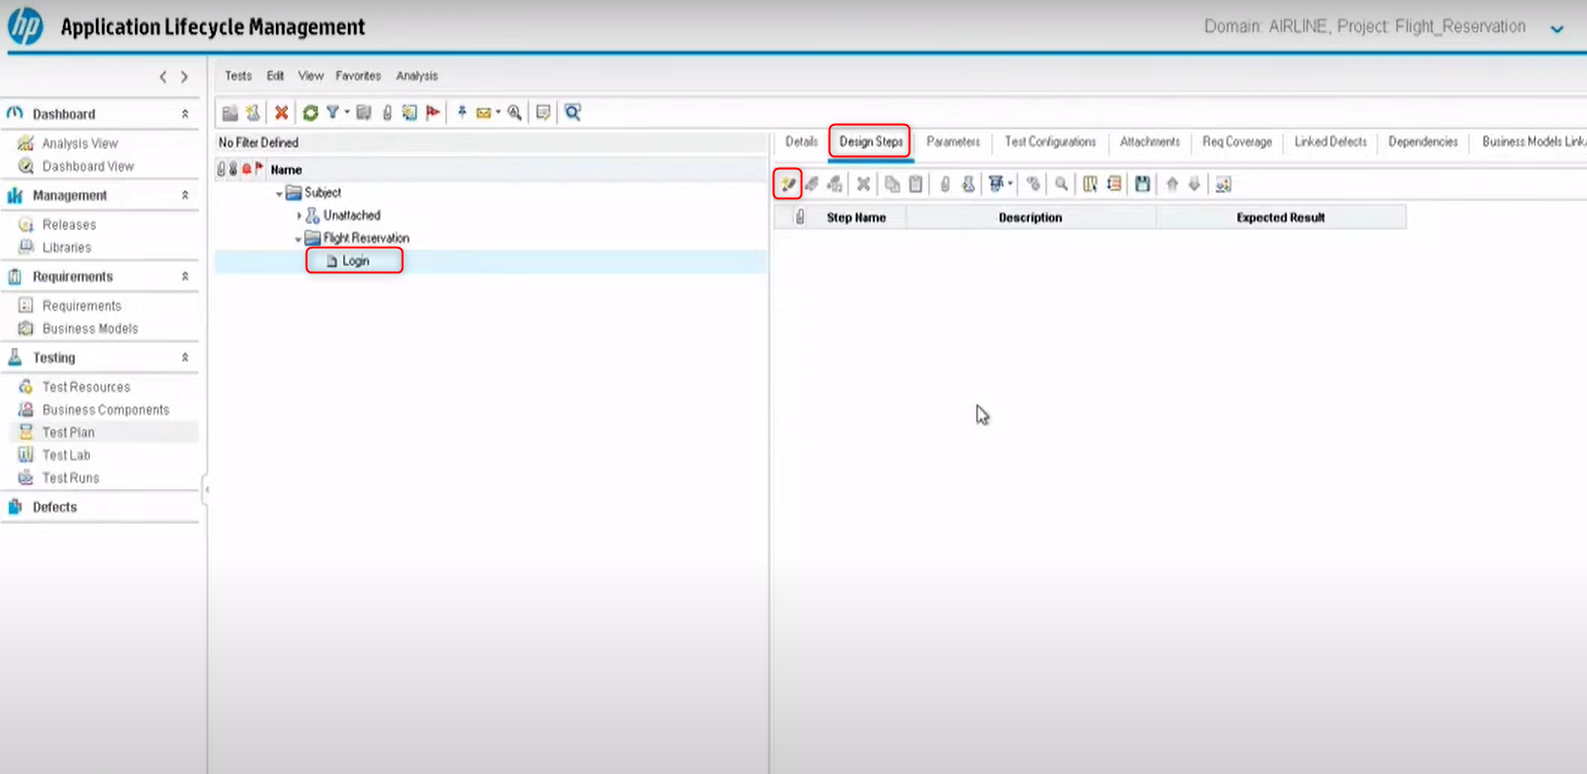The width and height of the screenshot is (1587, 774).
Task: Click the New Step icon in Design Steps
Action: [x=788, y=184]
